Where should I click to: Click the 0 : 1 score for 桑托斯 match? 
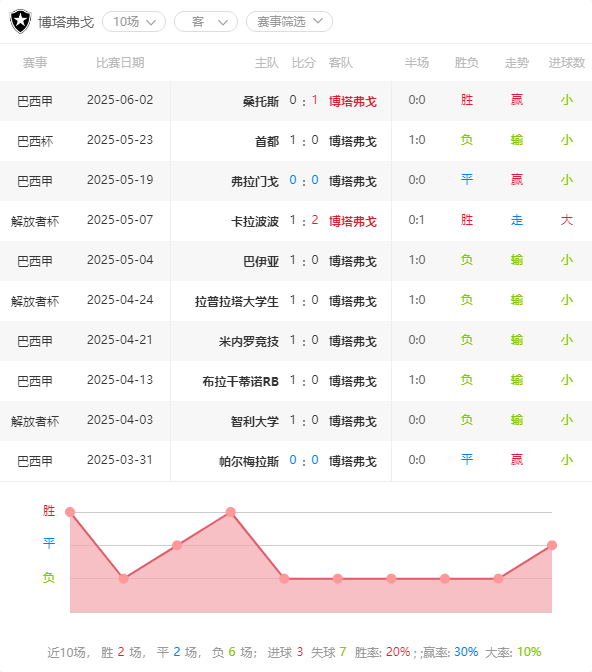[304, 100]
